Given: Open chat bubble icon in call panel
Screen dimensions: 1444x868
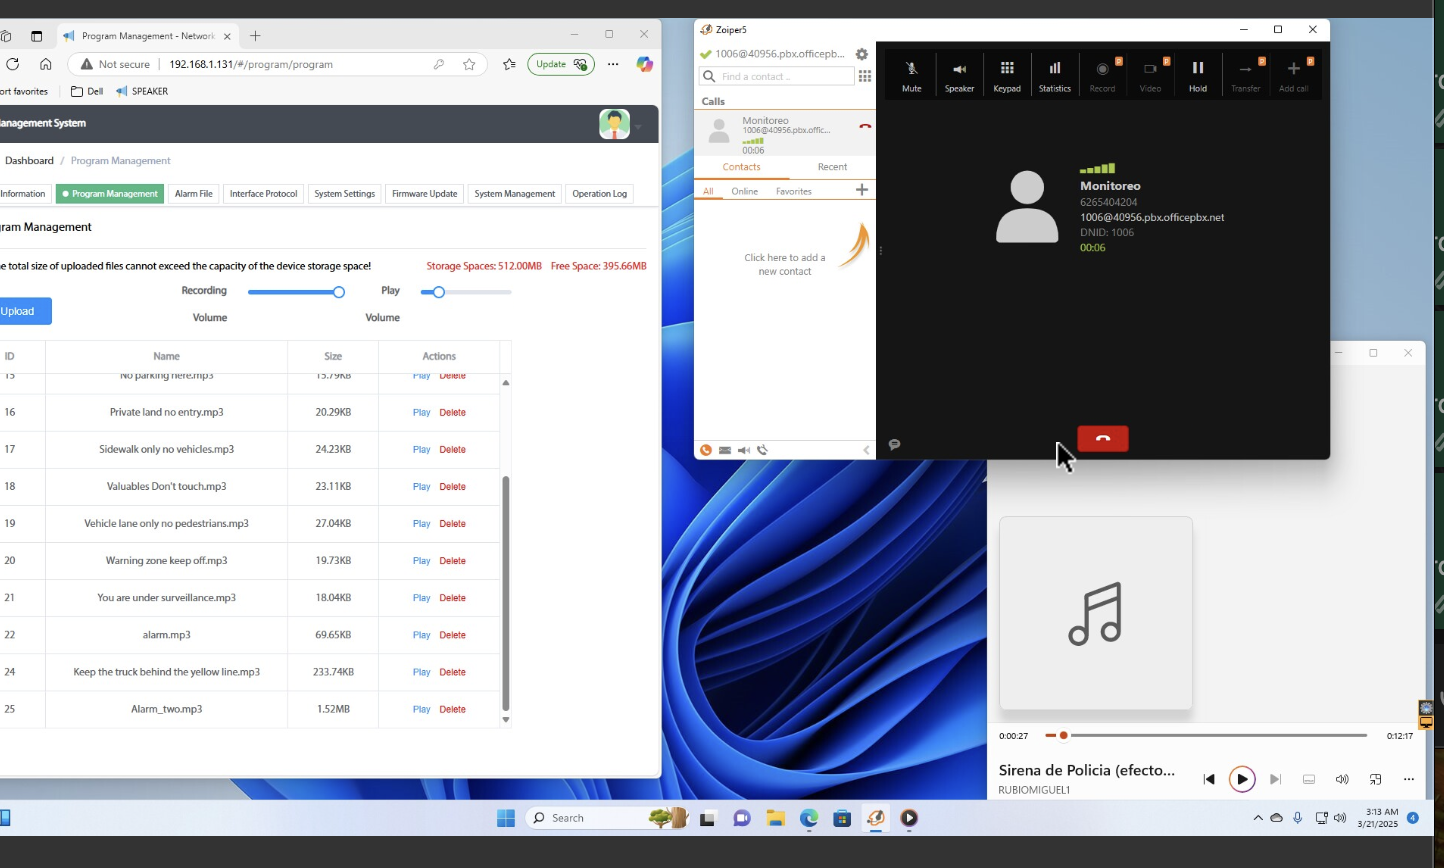Looking at the screenshot, I should click(894, 444).
